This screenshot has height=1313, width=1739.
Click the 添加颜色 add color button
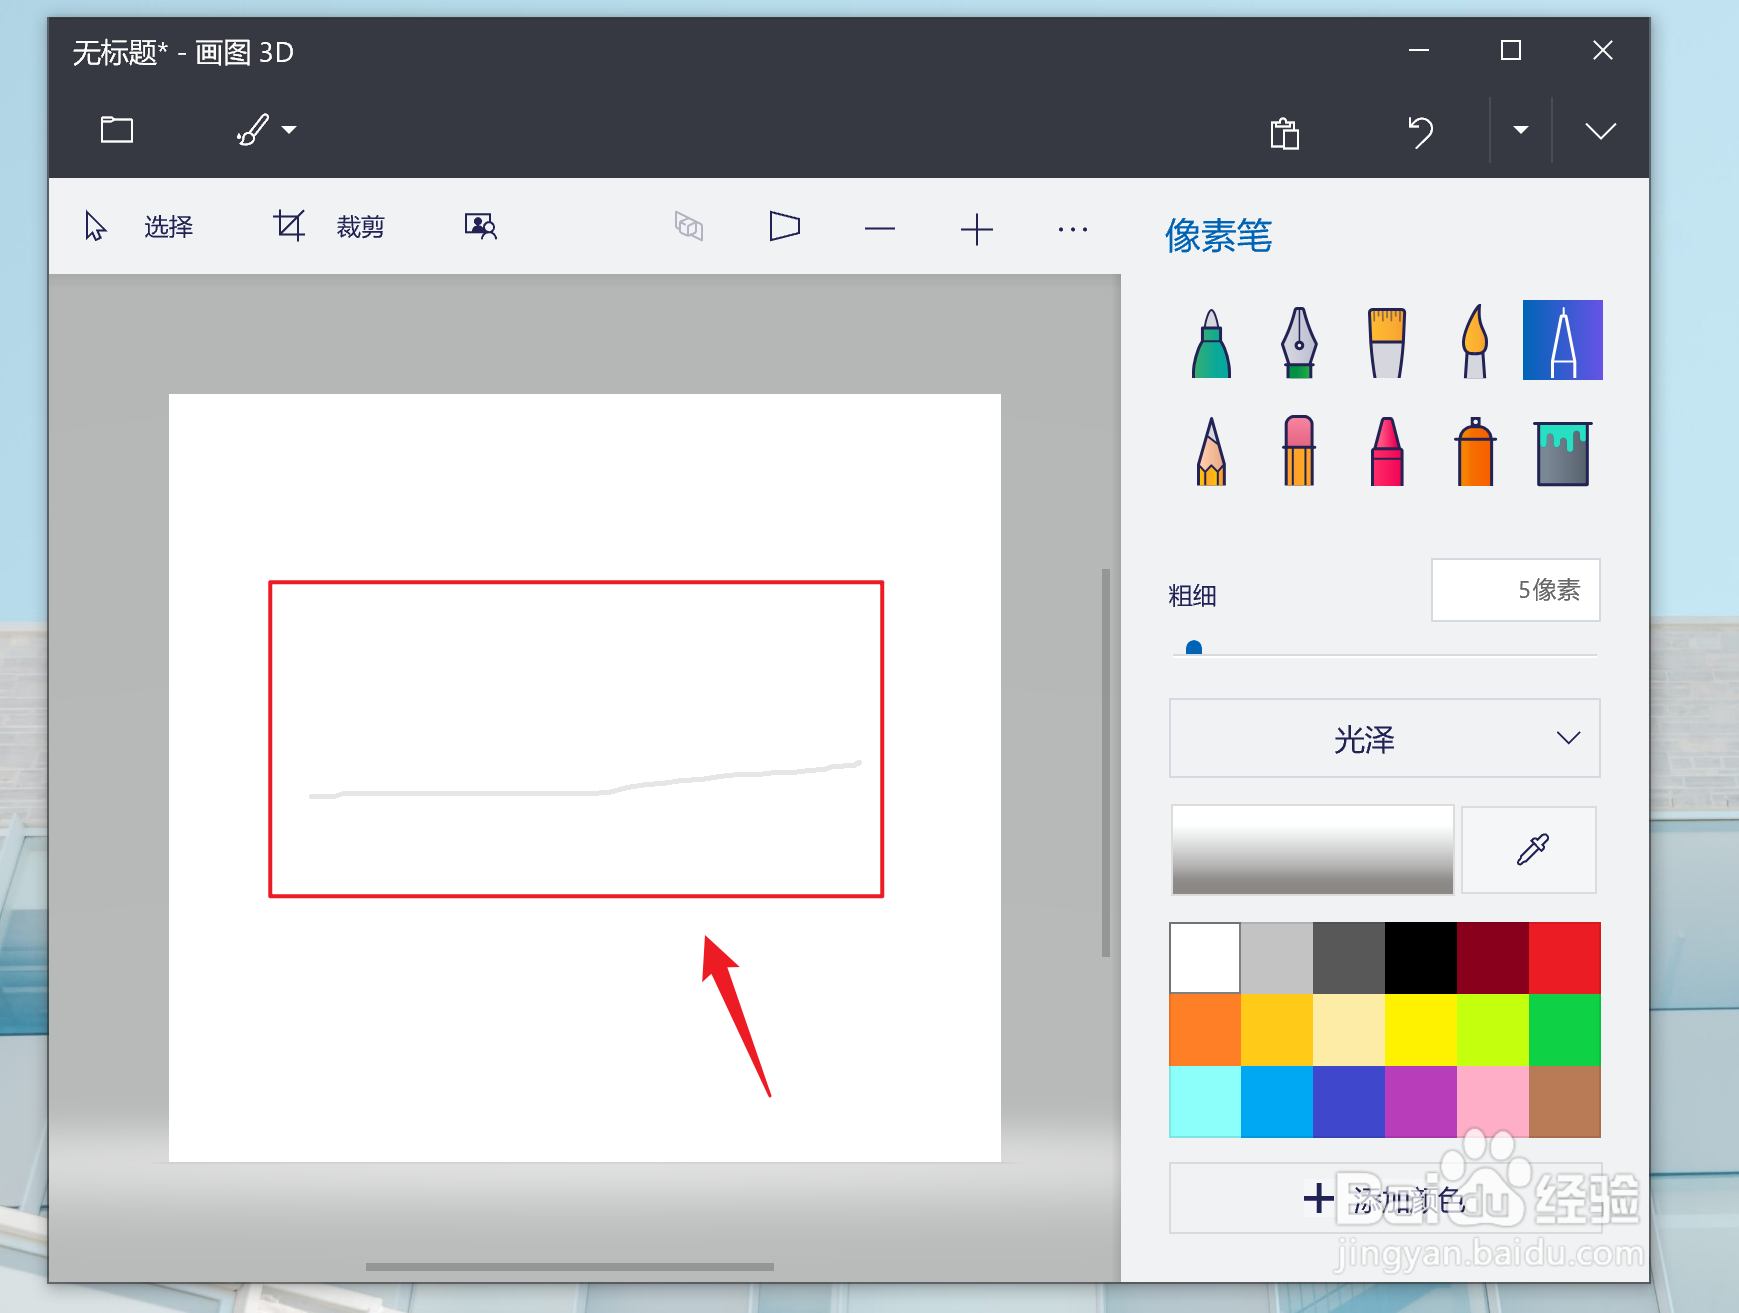coord(1383,1198)
